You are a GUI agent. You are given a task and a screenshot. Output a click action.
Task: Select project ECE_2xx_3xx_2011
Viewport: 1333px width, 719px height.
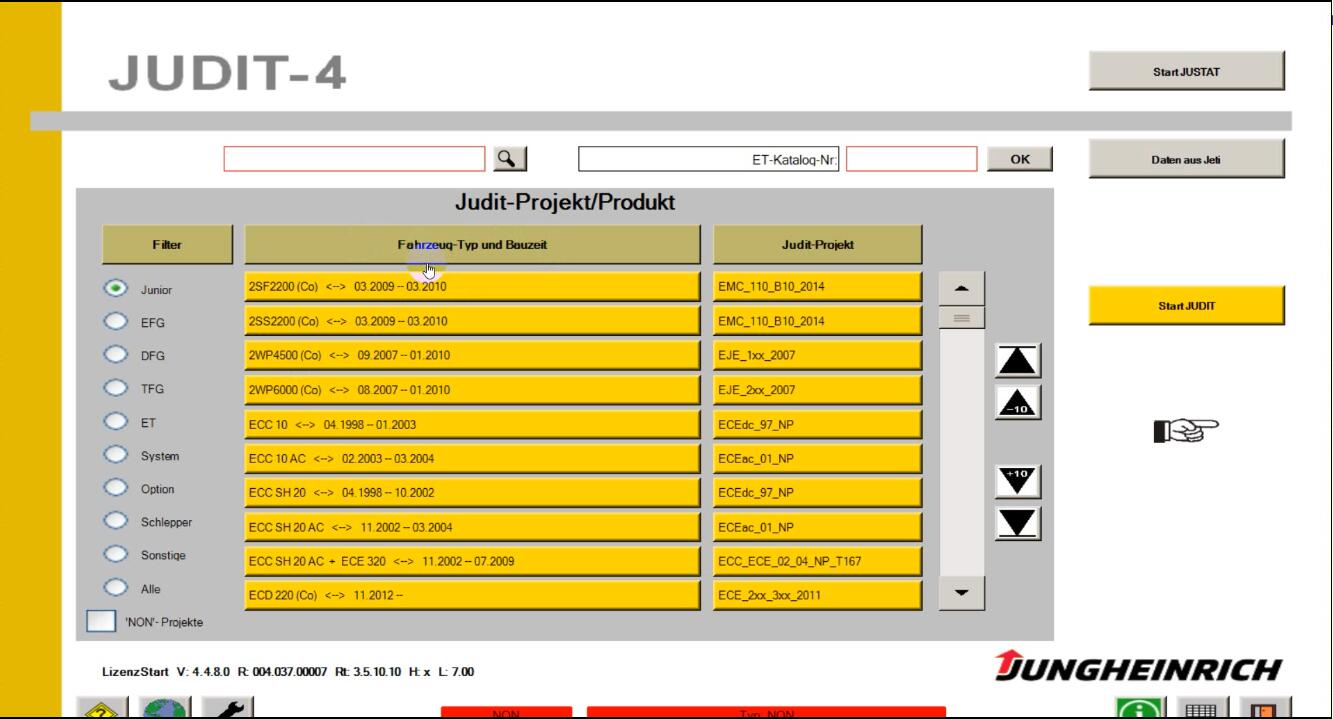(817, 595)
